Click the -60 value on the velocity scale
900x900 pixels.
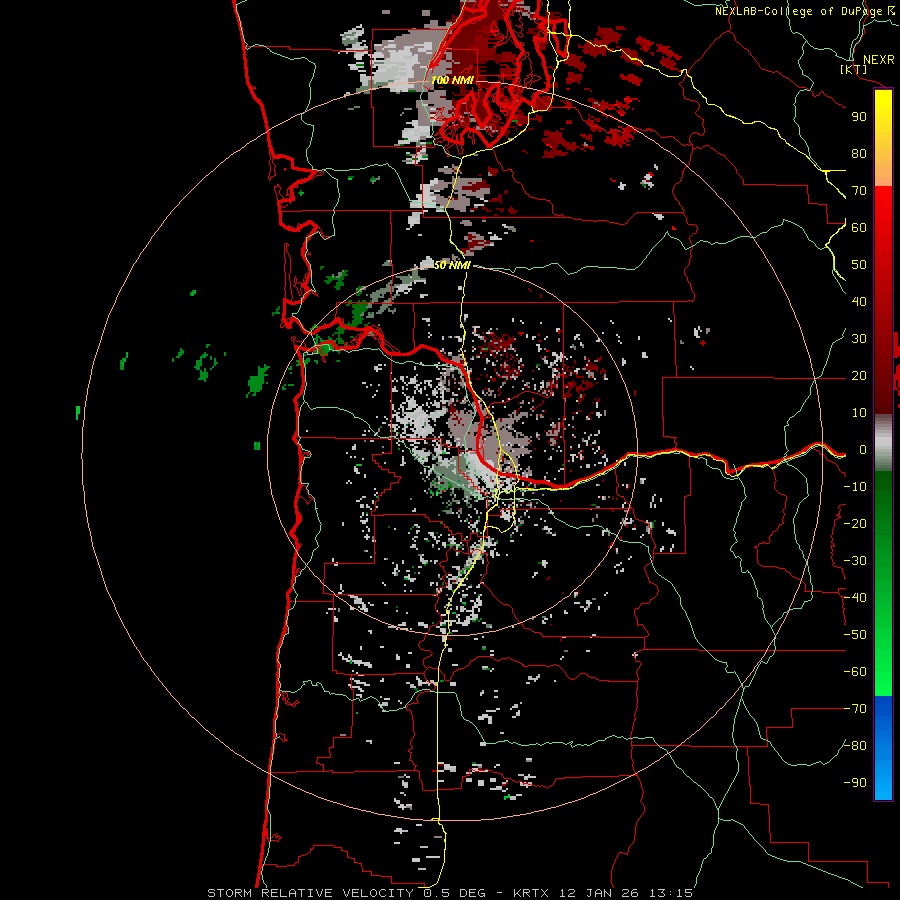855,672
